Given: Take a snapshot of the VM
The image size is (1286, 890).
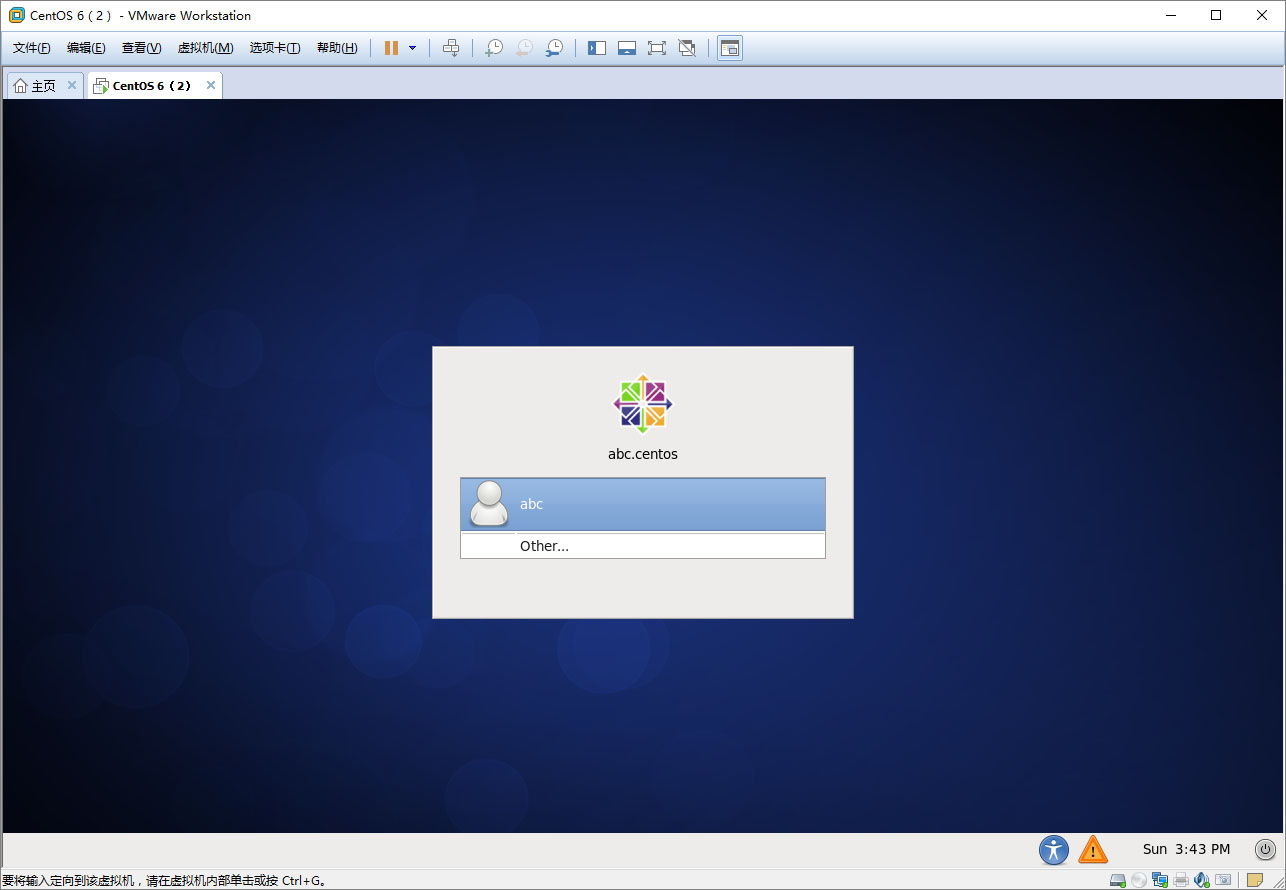Looking at the screenshot, I should click(x=493, y=48).
